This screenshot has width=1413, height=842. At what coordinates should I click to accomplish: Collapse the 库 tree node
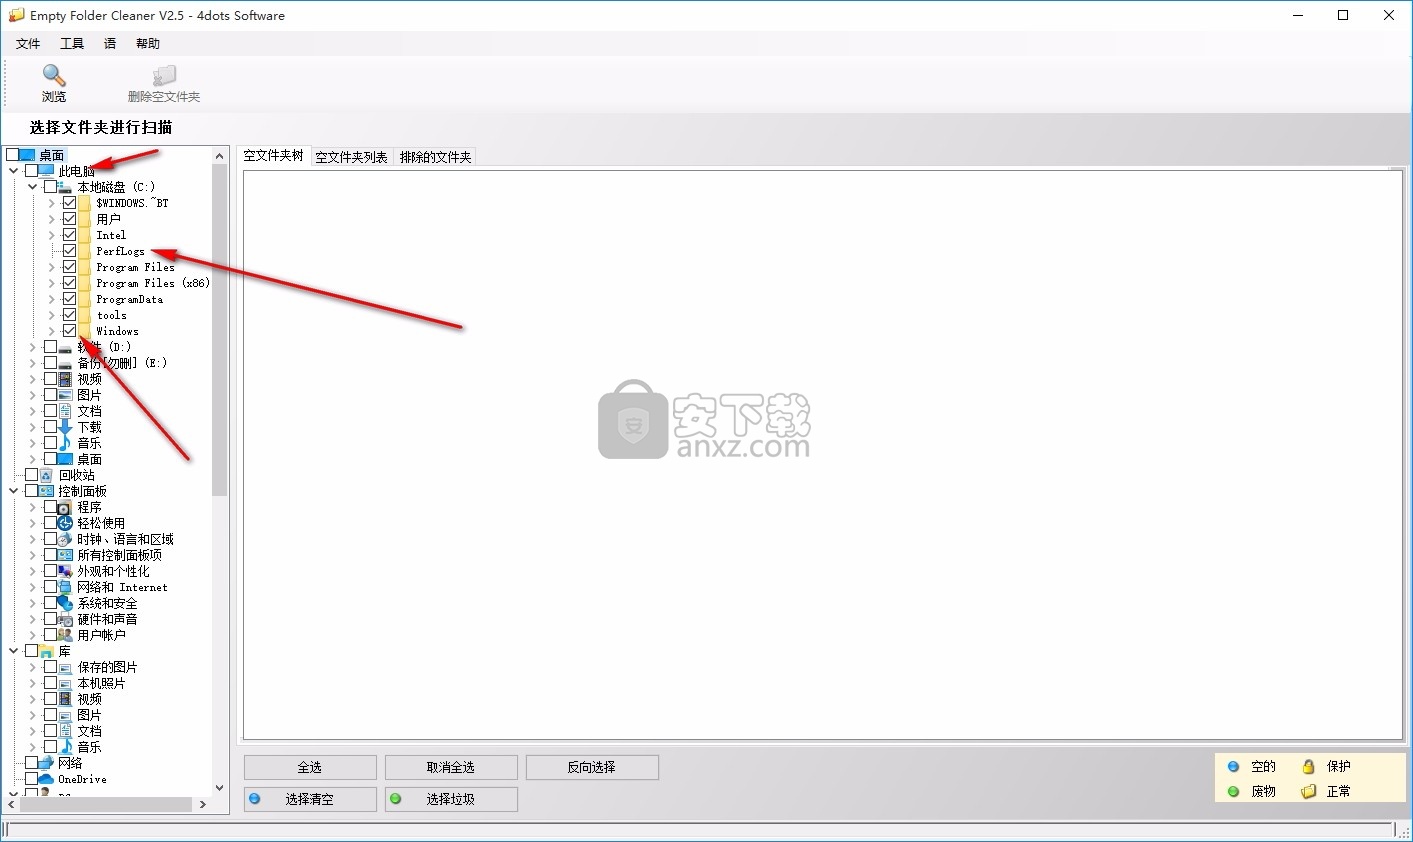pos(14,651)
